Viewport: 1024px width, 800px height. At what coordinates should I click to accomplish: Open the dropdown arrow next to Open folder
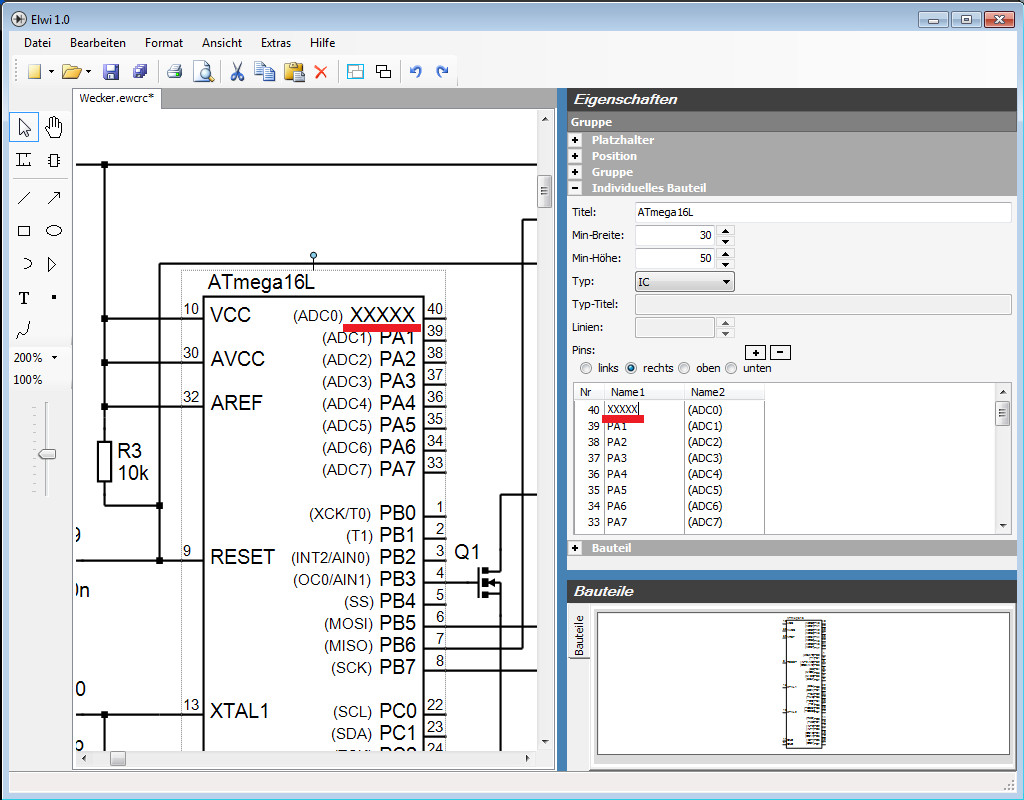88,72
